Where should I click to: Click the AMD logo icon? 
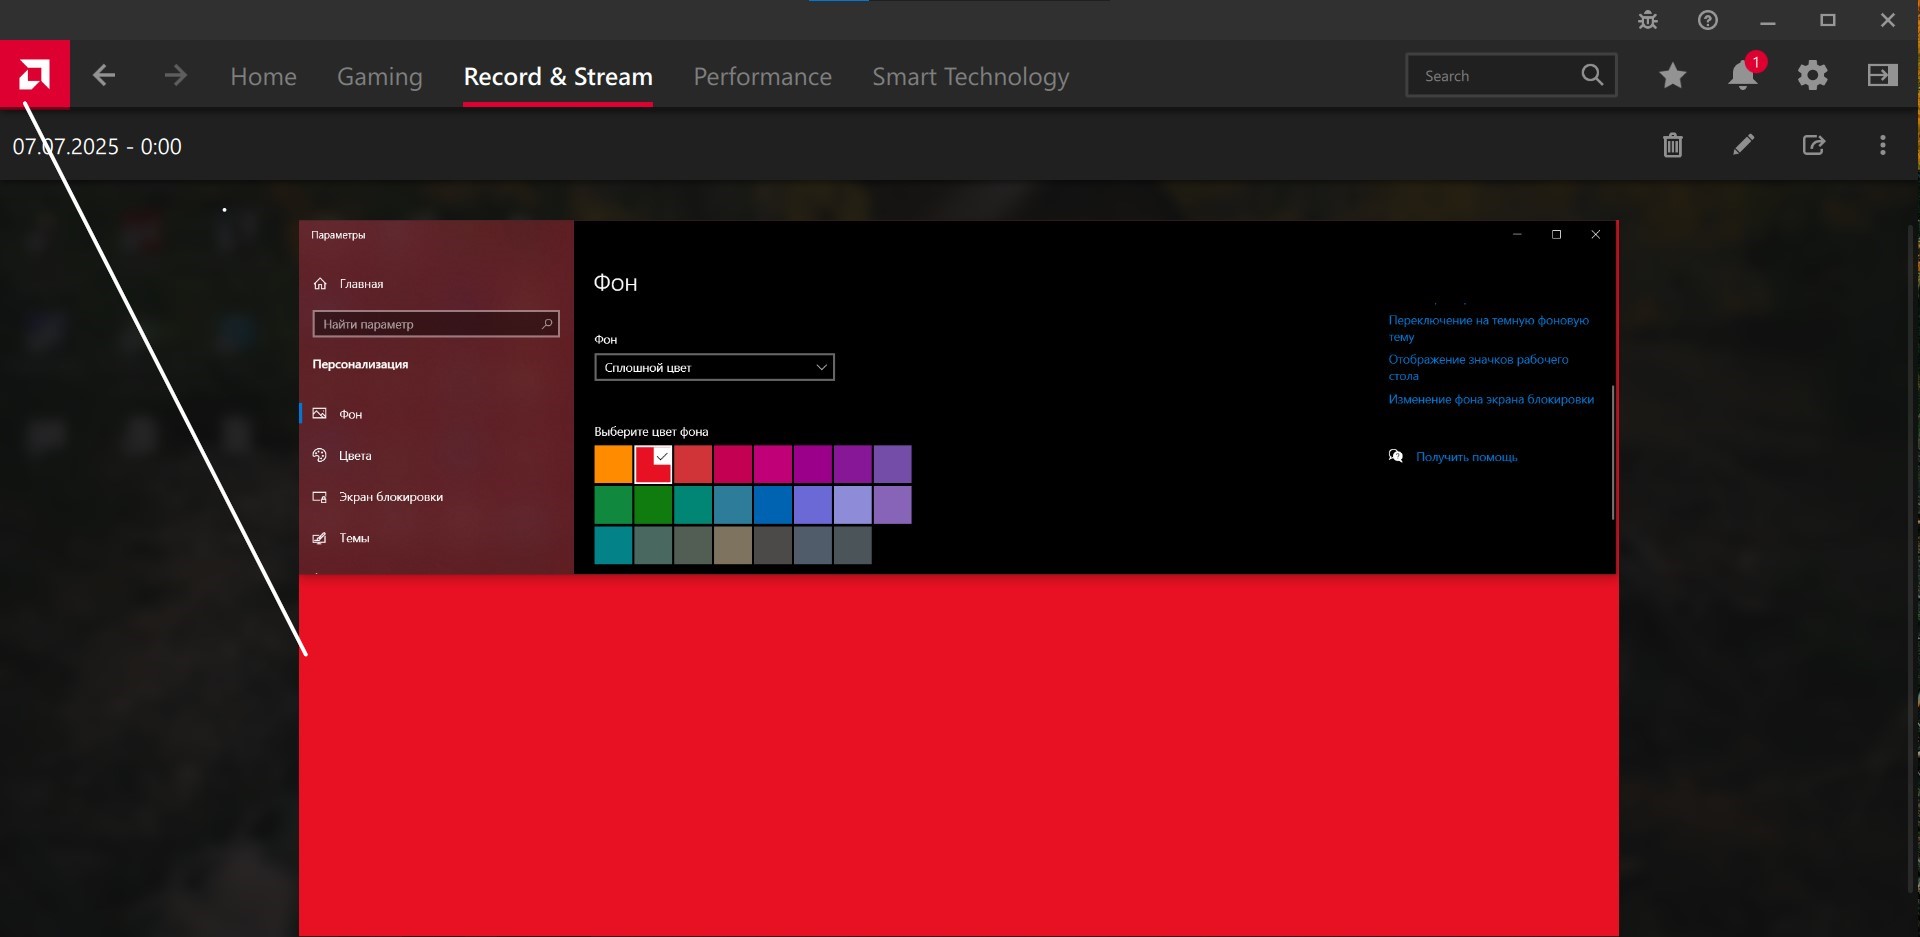pos(35,74)
